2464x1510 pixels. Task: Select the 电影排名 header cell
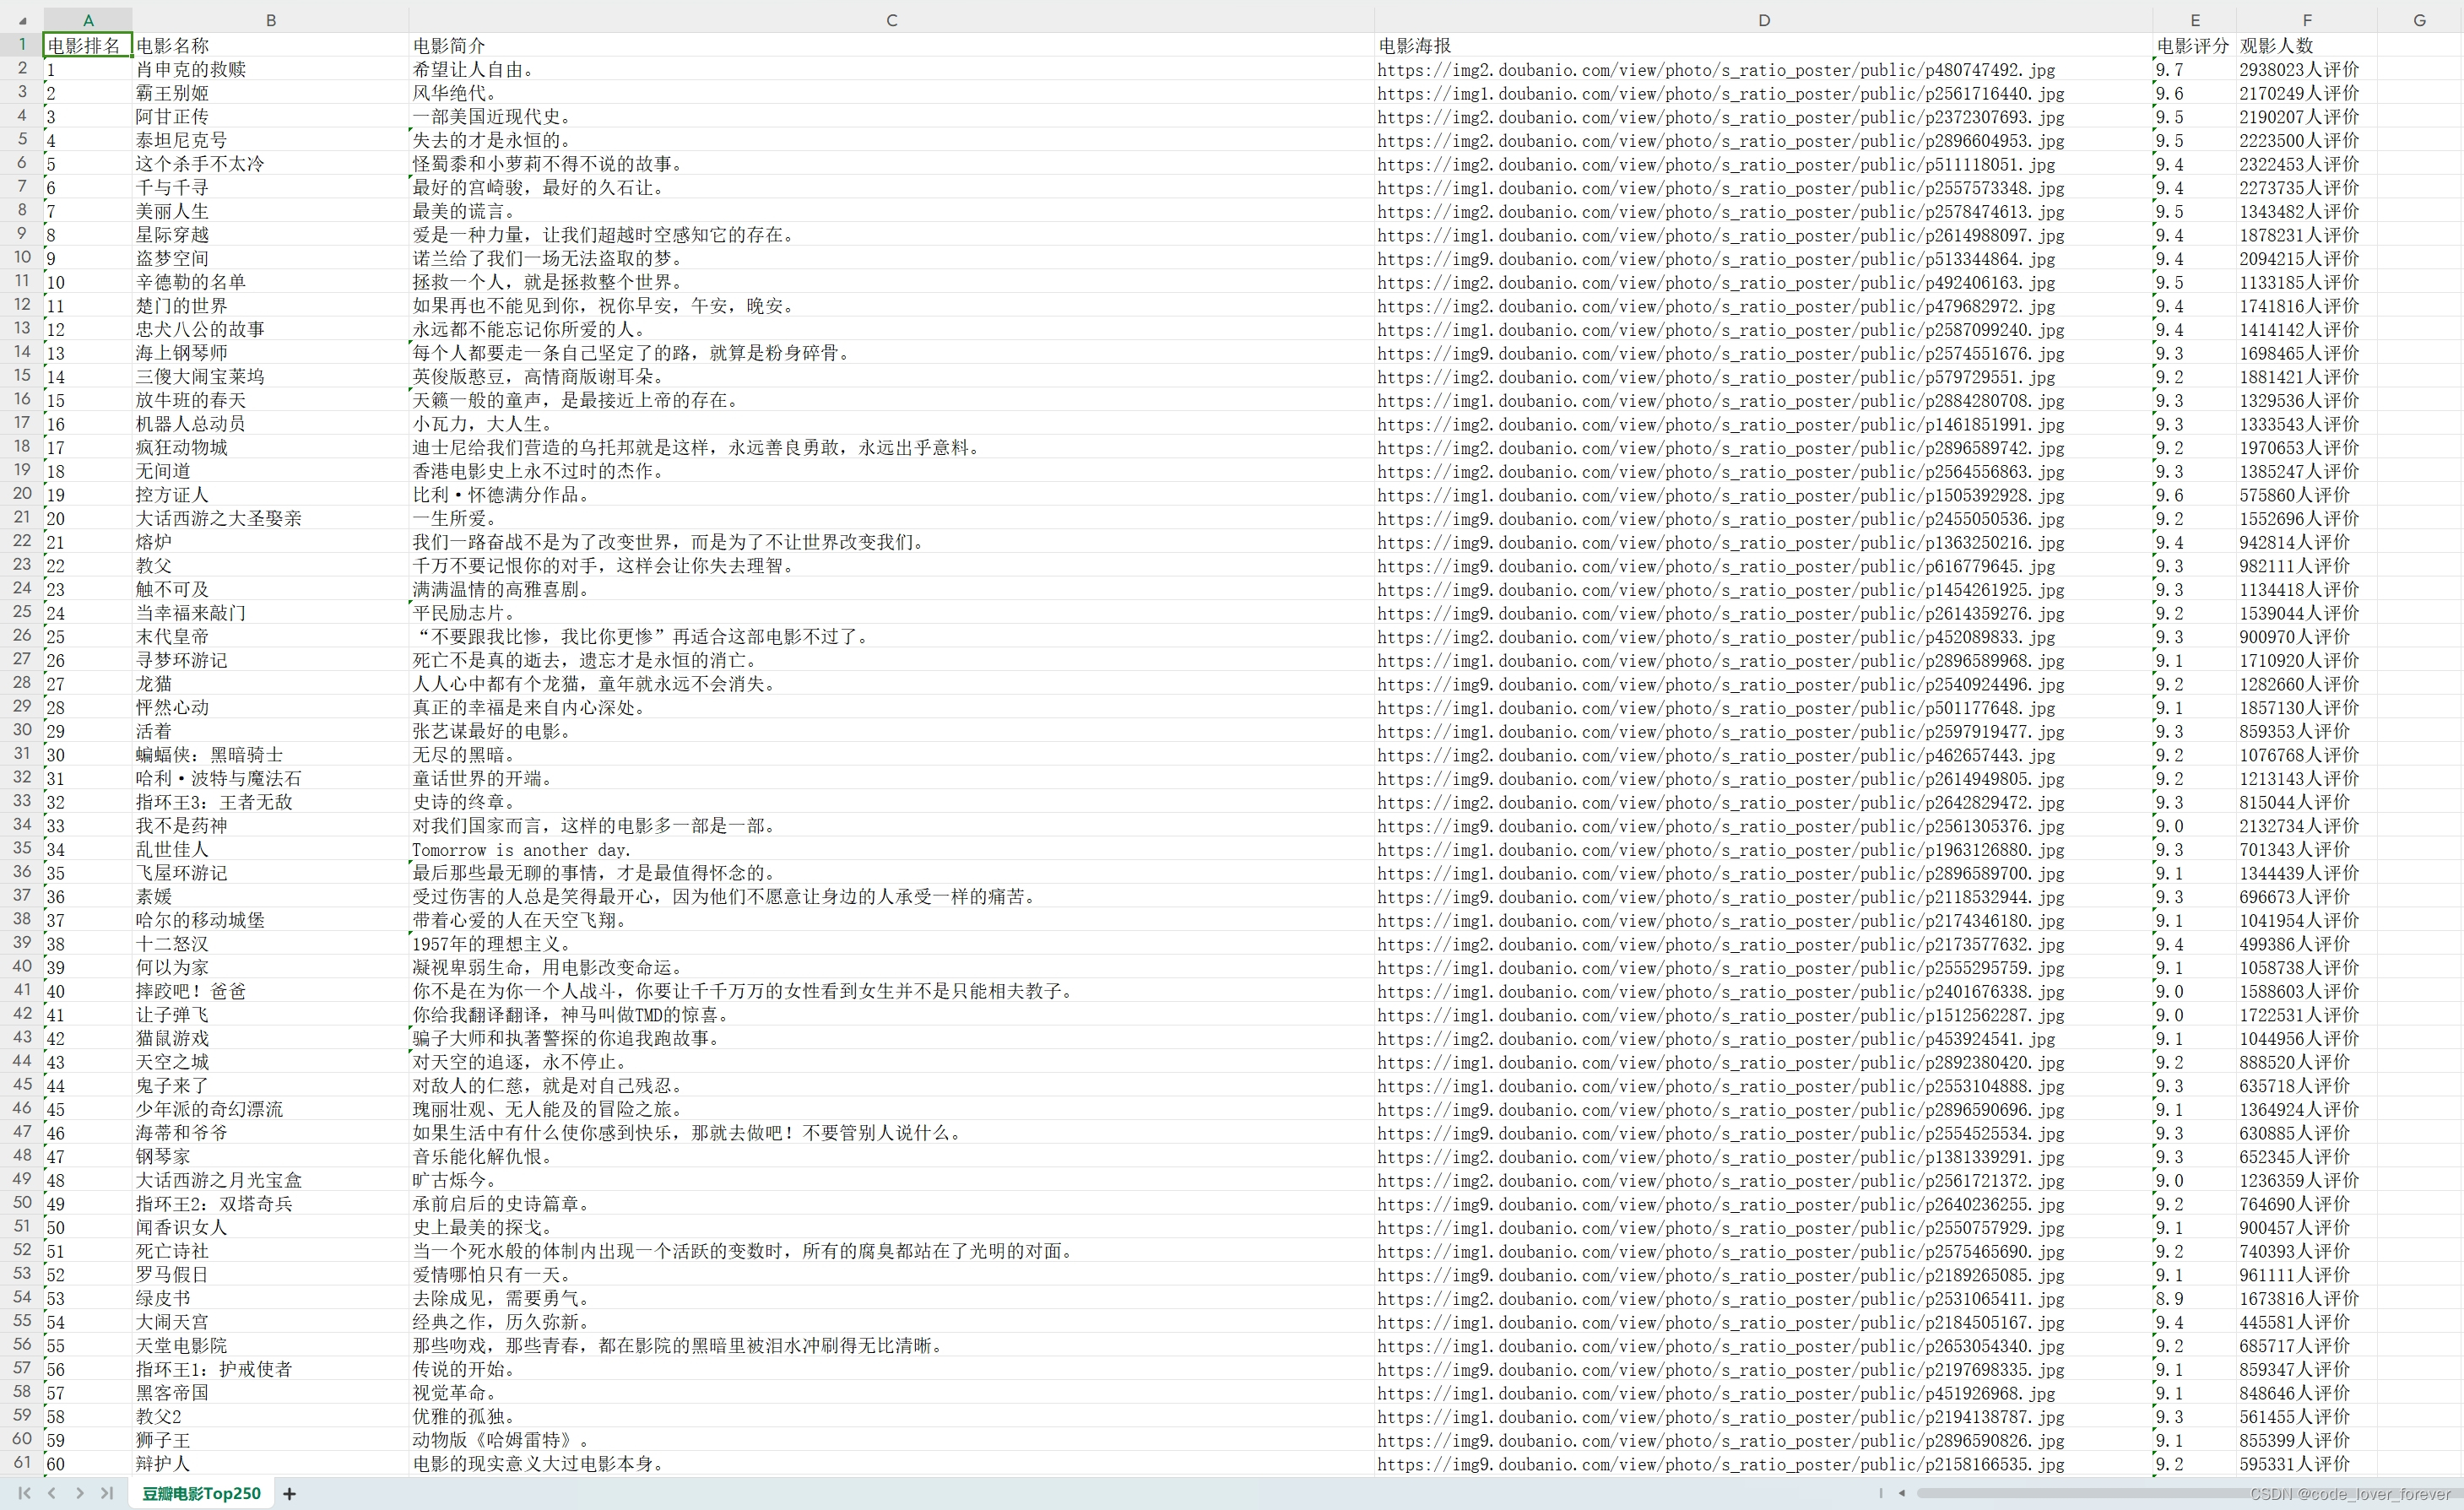pos(87,45)
